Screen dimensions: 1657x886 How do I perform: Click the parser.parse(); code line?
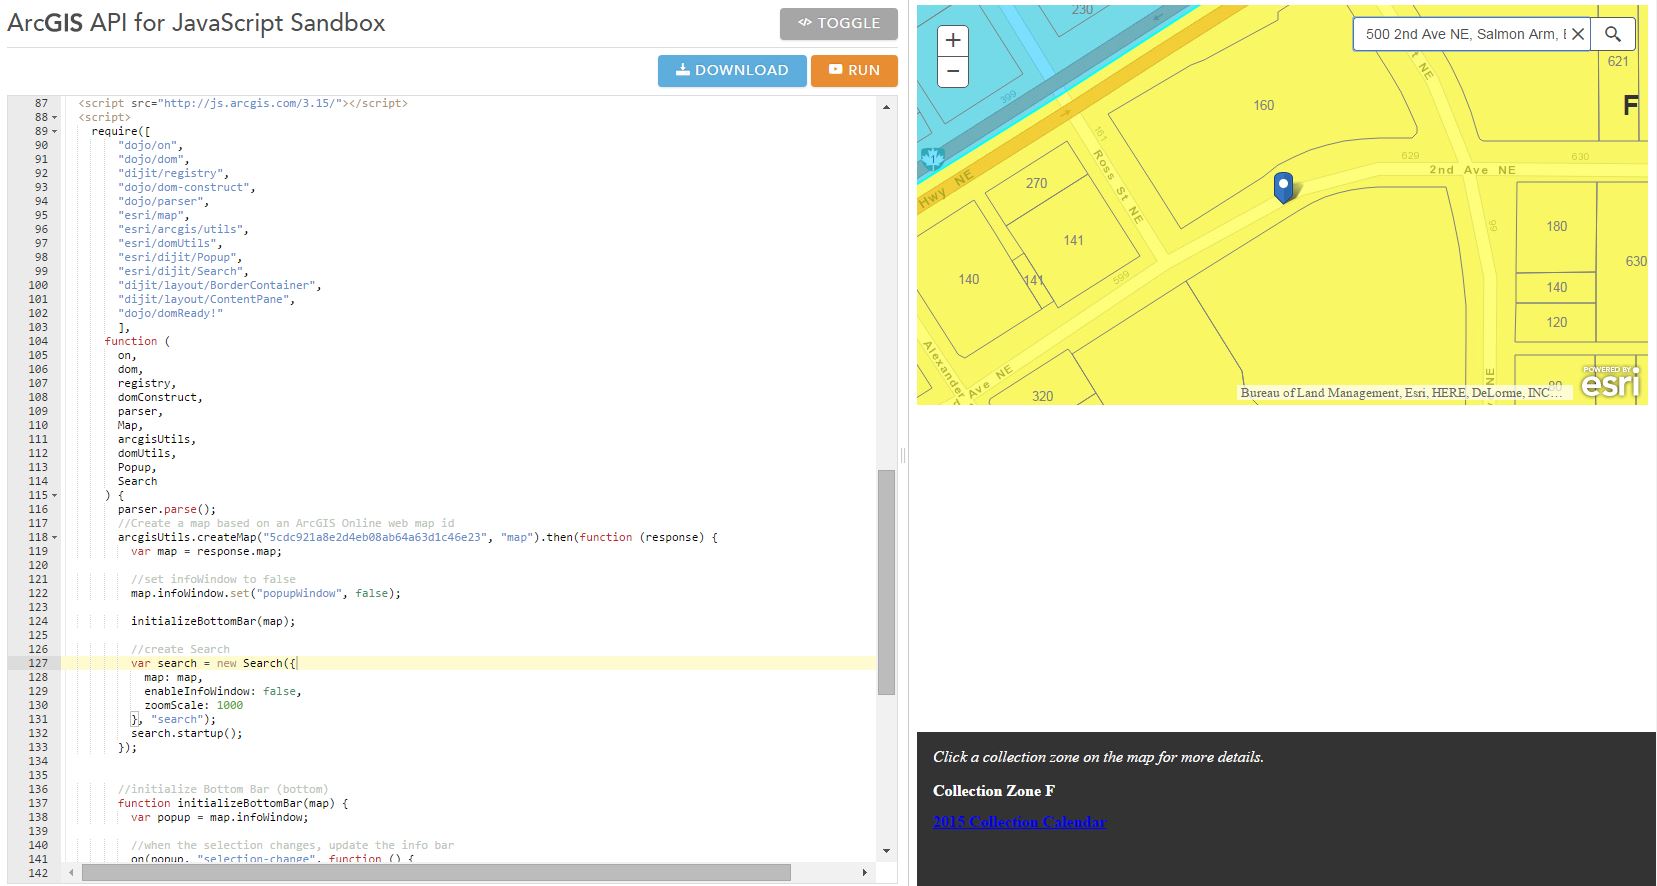click(167, 509)
